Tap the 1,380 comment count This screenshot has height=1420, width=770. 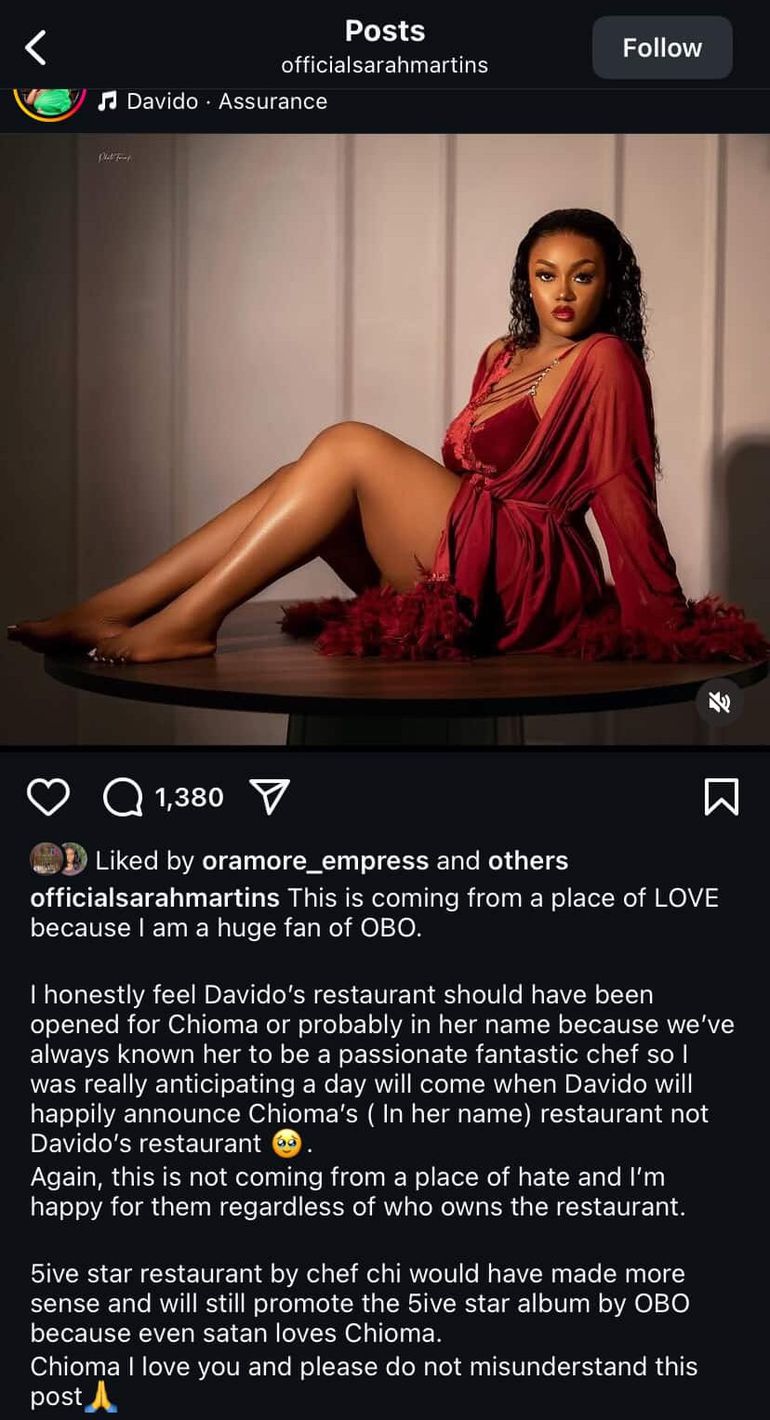pos(189,797)
